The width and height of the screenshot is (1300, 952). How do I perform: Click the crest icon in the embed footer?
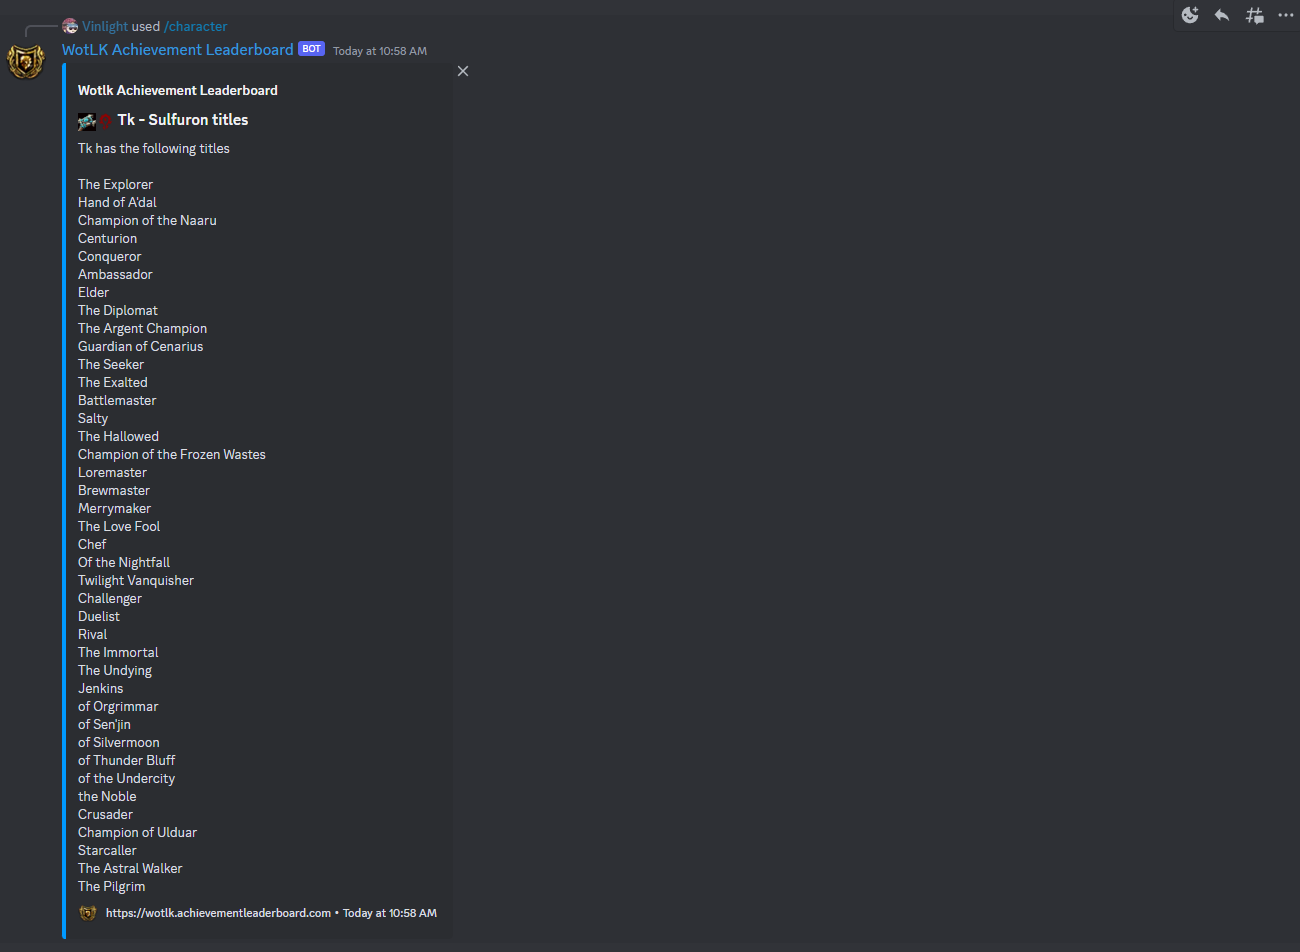pos(88,913)
